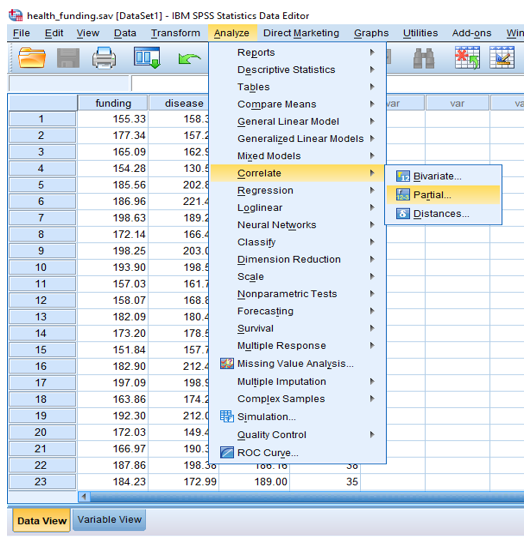524x537 pixels.
Task: Expand the Regression submenu arrow
Action: [372, 190]
